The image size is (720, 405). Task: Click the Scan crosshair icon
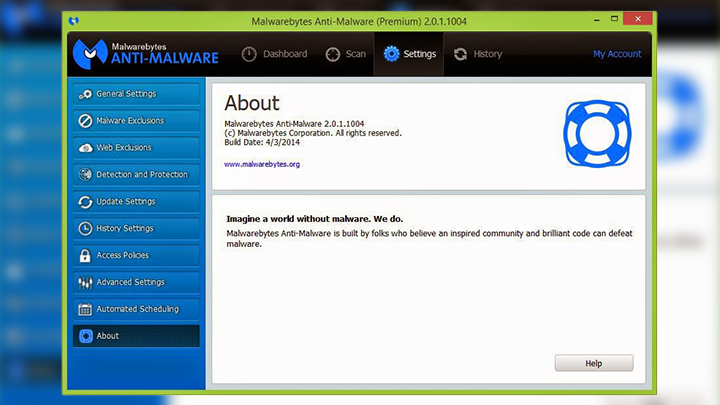(332, 54)
